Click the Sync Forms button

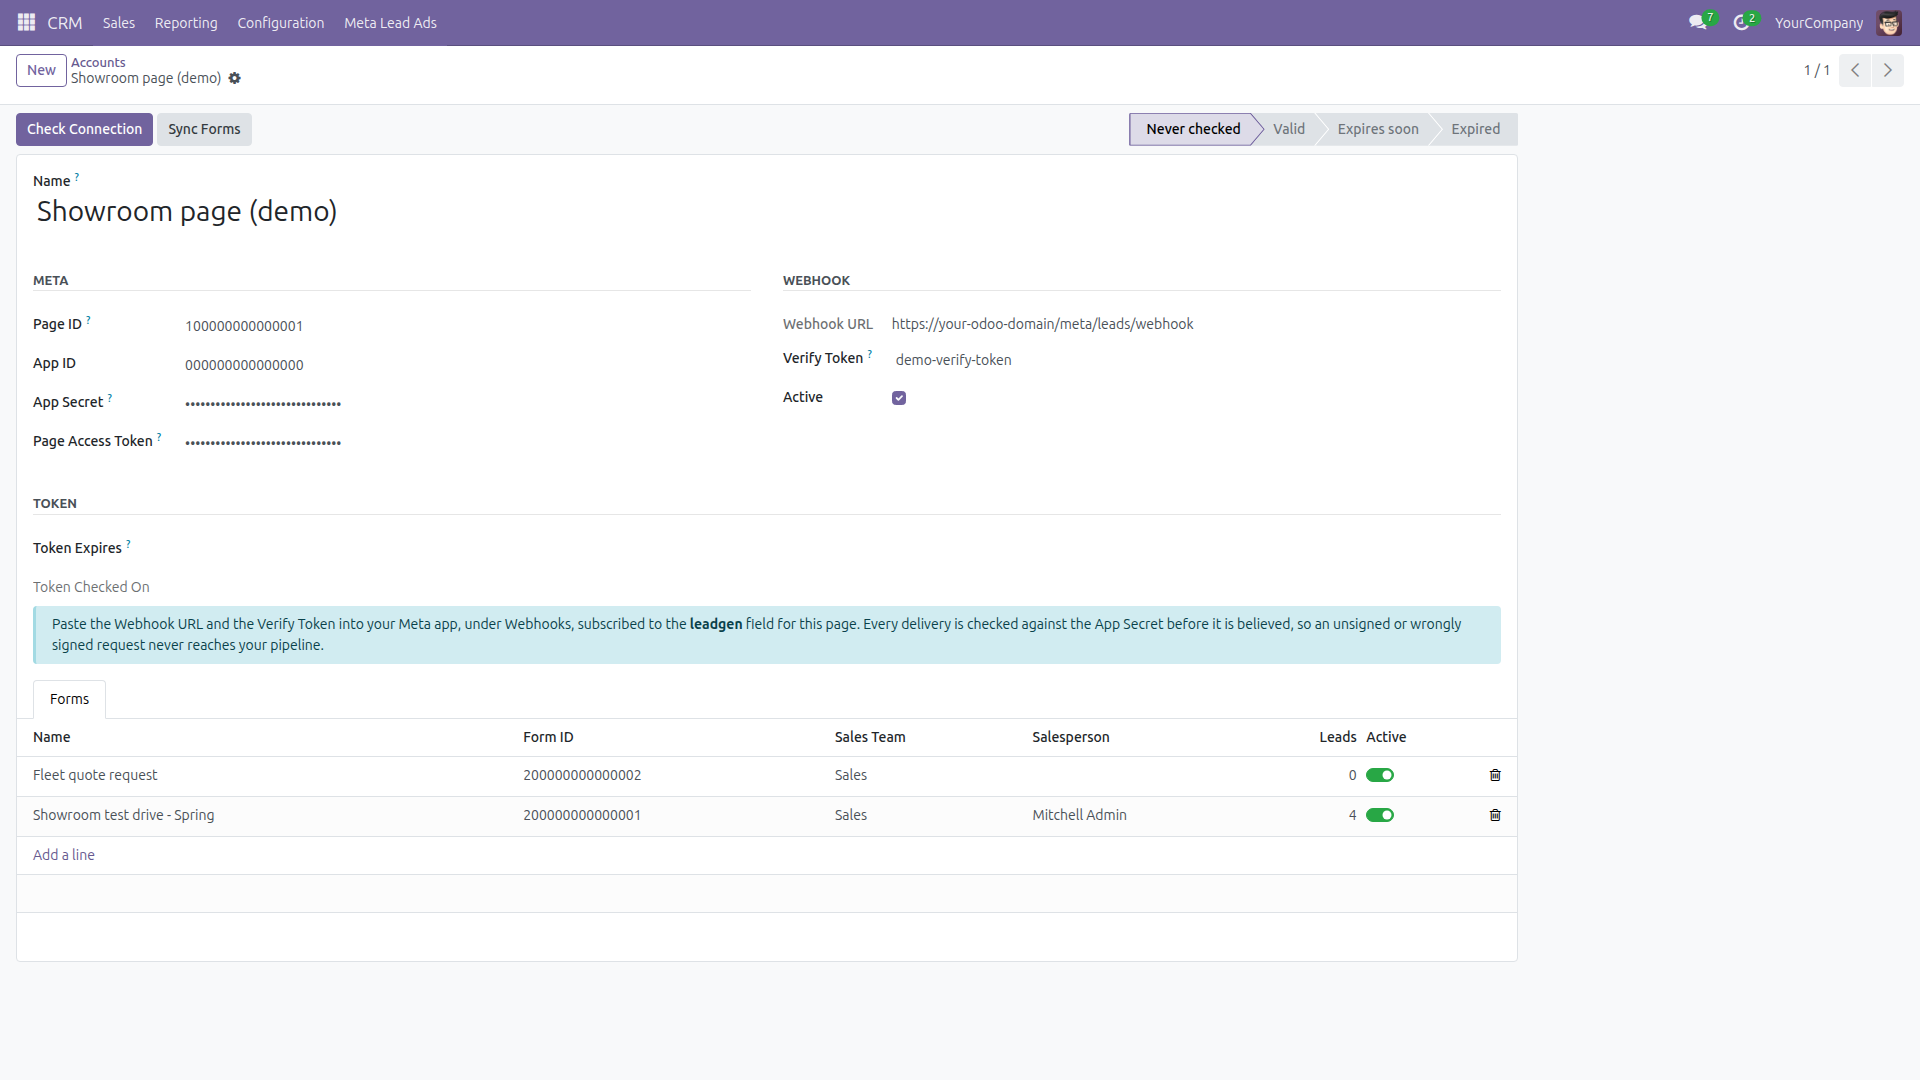204,129
